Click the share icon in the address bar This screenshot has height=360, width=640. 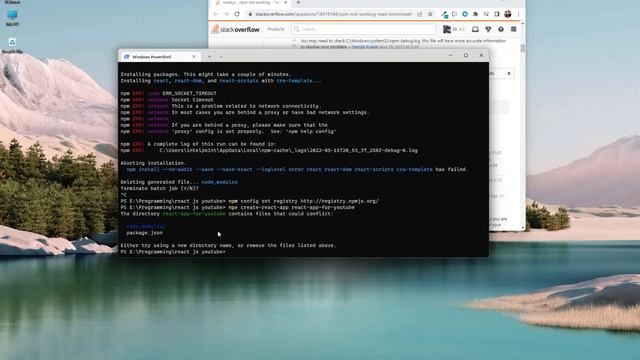[420, 14]
